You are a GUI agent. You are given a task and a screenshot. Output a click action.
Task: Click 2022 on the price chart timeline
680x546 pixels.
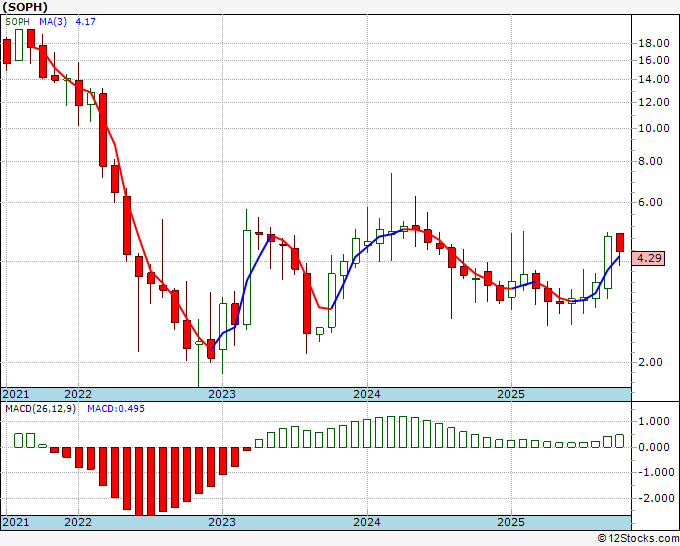[78, 394]
